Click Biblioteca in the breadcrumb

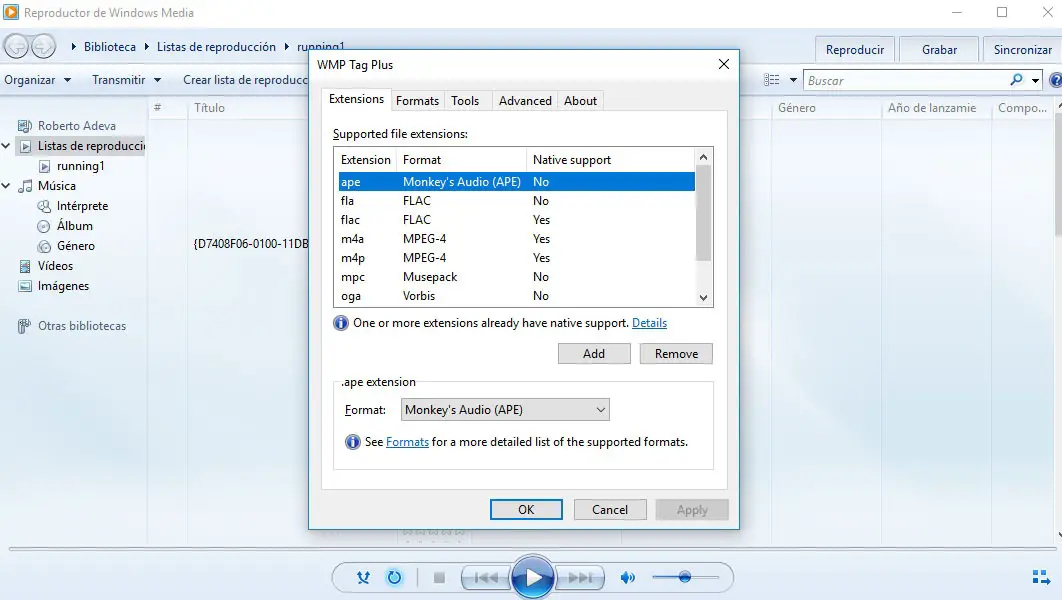[110, 47]
